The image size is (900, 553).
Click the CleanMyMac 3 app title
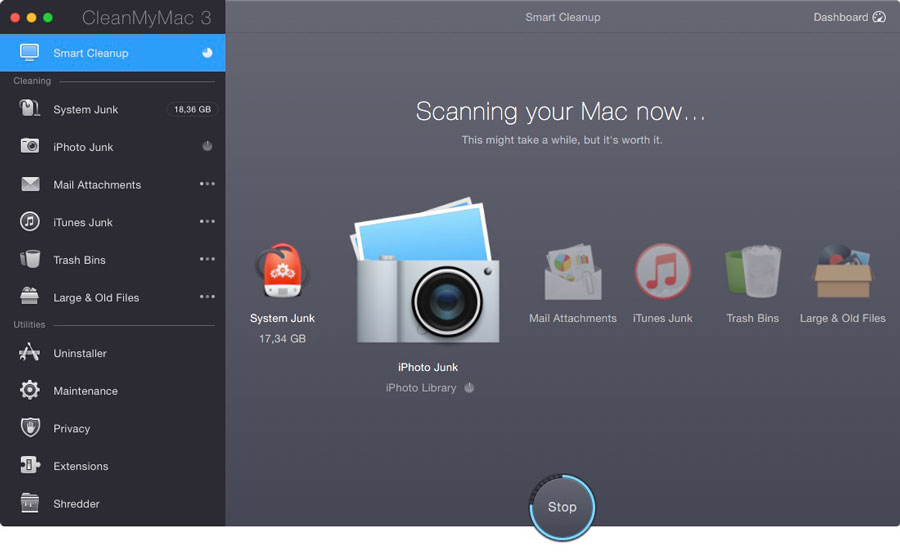click(146, 18)
